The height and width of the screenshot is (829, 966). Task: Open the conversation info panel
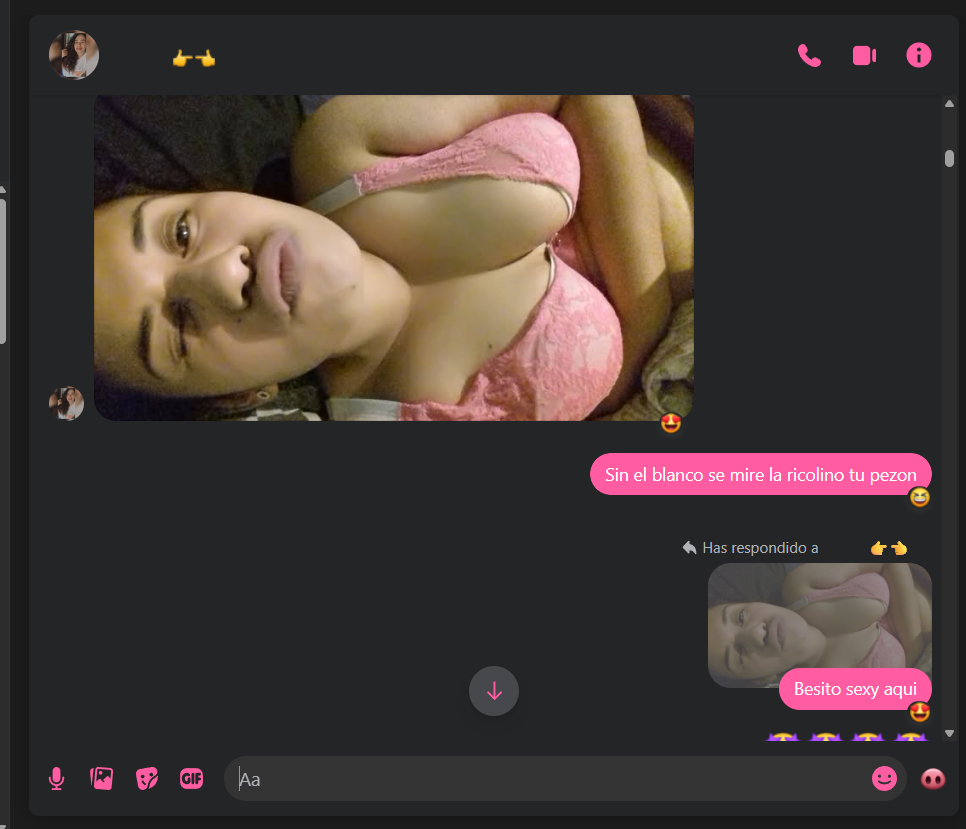pos(918,55)
